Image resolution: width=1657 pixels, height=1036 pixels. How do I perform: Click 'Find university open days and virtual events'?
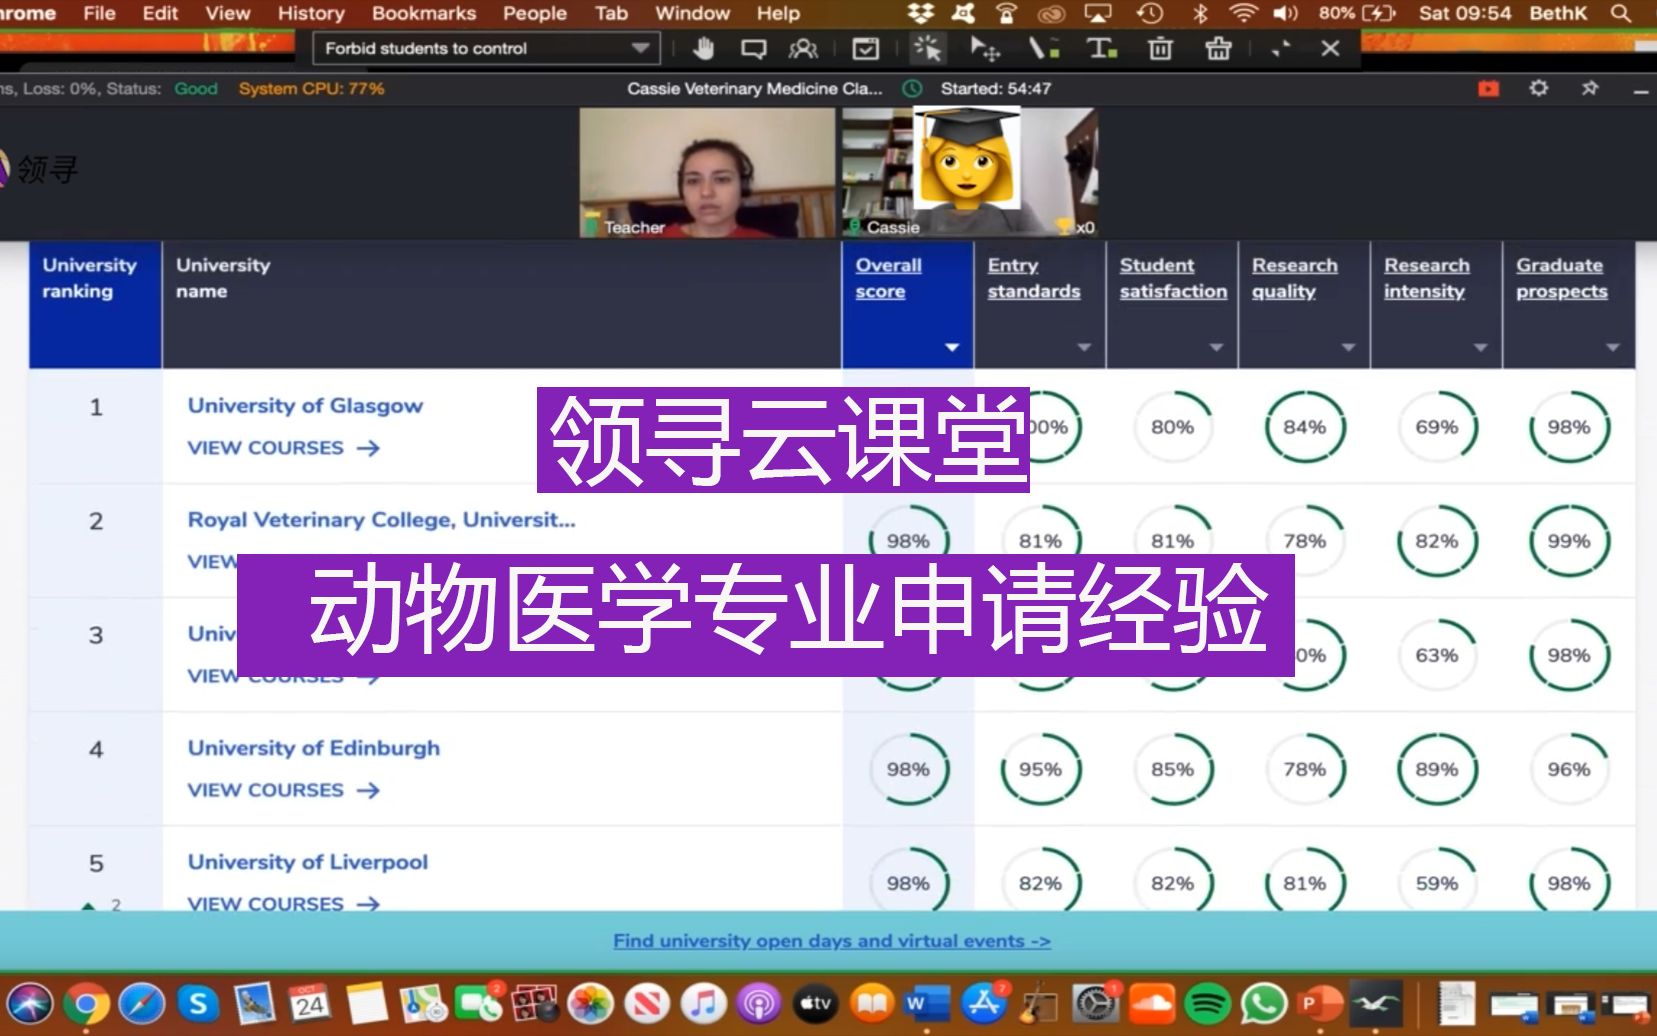point(832,941)
